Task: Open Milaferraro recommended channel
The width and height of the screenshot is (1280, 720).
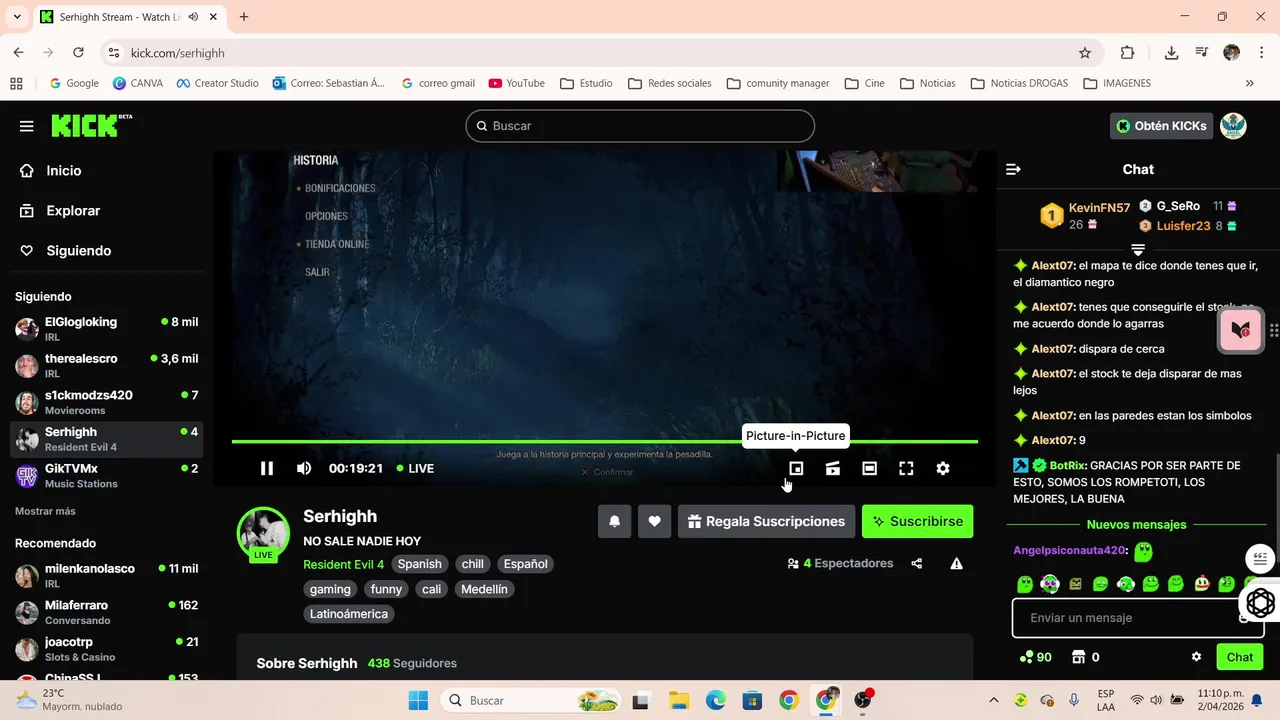Action: [x=106, y=612]
